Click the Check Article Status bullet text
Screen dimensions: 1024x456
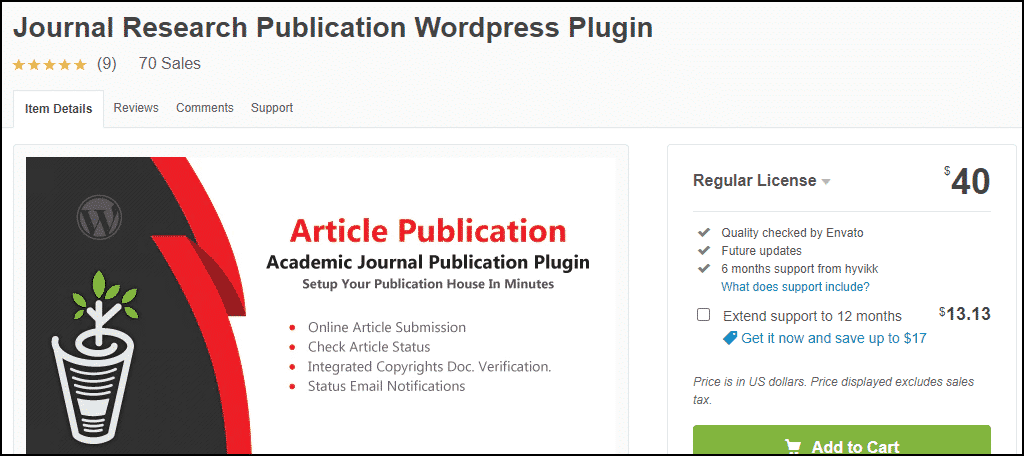(369, 347)
